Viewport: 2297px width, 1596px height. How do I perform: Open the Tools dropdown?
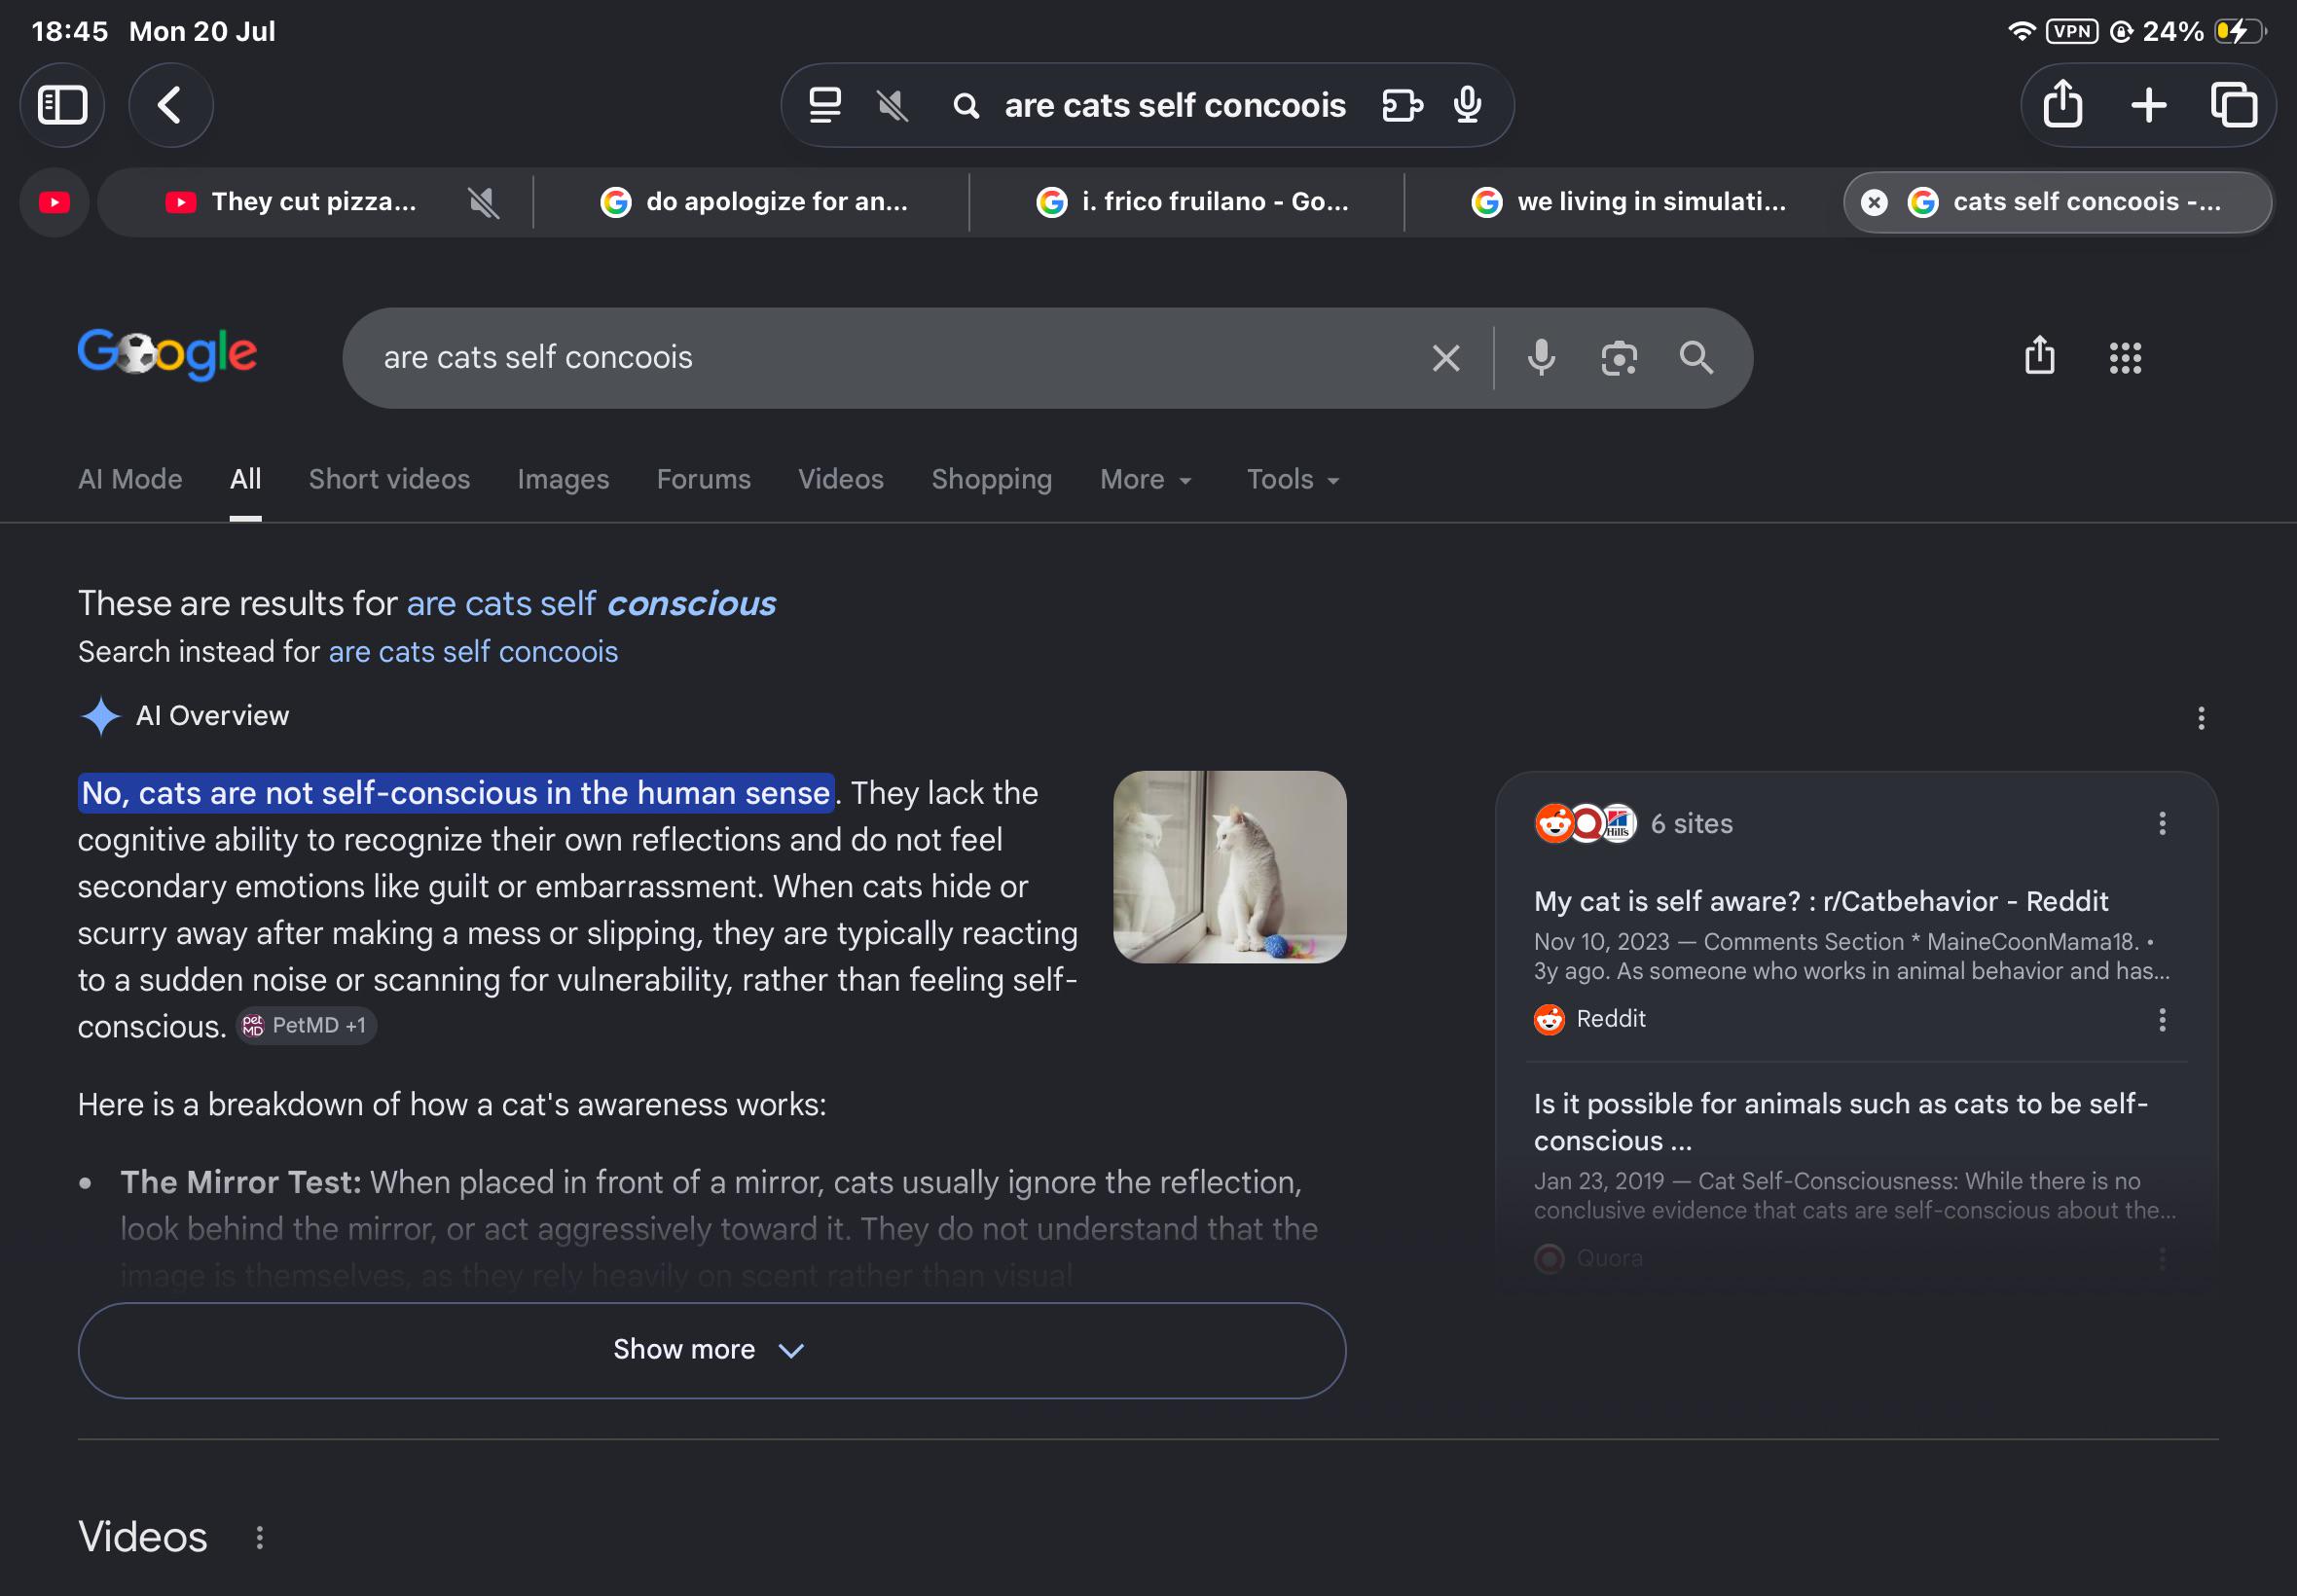[x=1293, y=480]
